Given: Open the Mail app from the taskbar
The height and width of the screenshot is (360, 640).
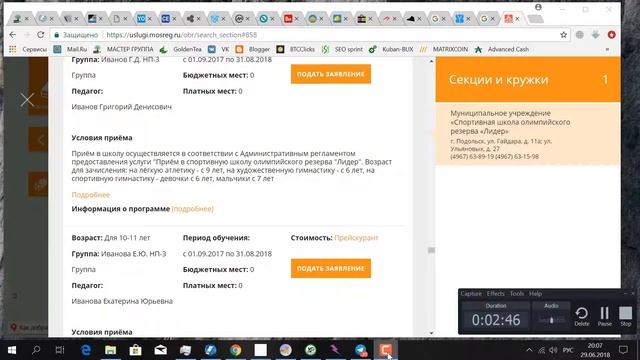Looking at the screenshot, I should pos(160,350).
